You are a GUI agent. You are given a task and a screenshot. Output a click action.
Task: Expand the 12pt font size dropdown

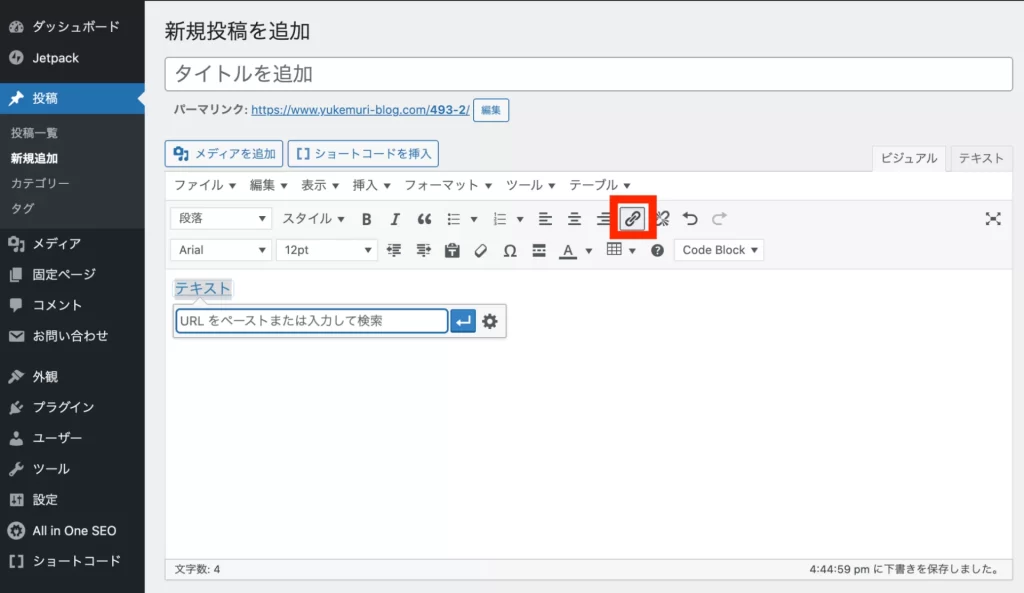326,250
